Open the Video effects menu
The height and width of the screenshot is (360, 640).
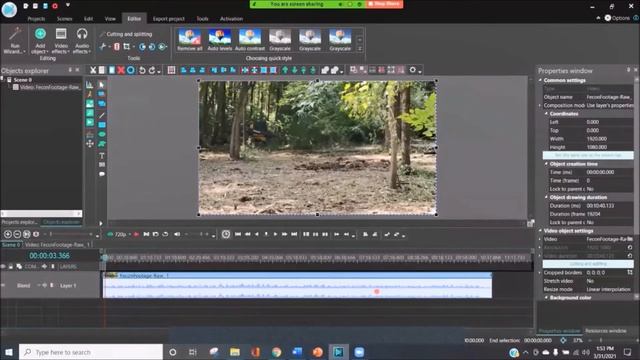point(61,41)
